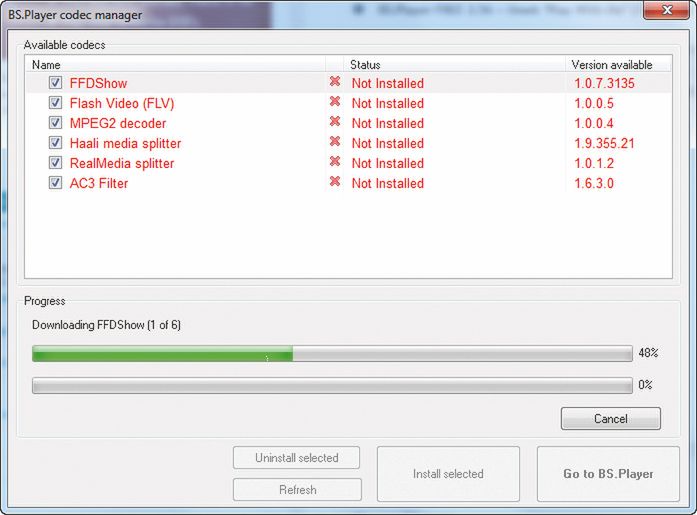Deselect the RealMedia splitter checkbox
The width and height of the screenshot is (697, 515).
pyautogui.click(x=55, y=163)
